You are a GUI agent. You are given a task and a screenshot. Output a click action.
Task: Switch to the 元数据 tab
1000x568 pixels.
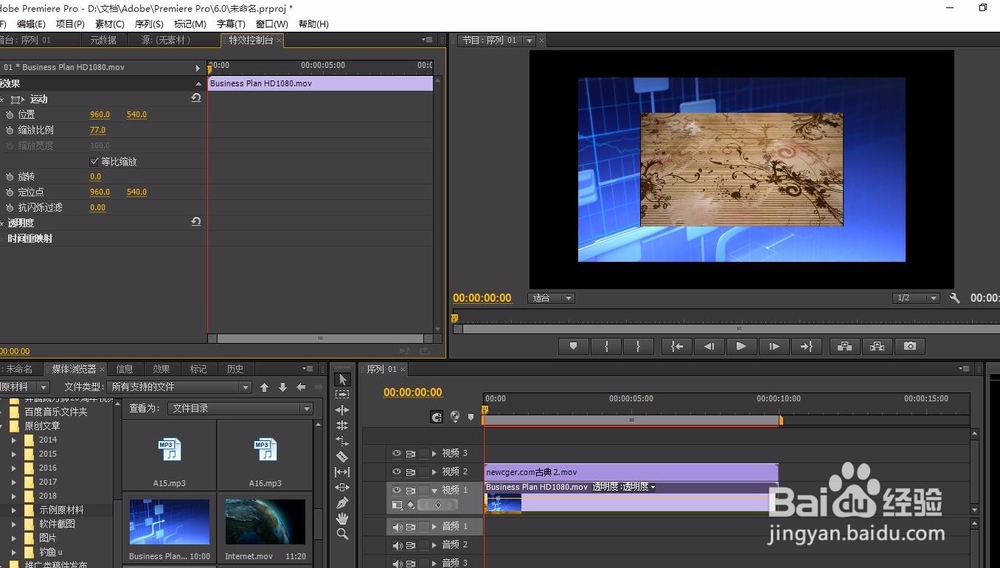click(103, 40)
